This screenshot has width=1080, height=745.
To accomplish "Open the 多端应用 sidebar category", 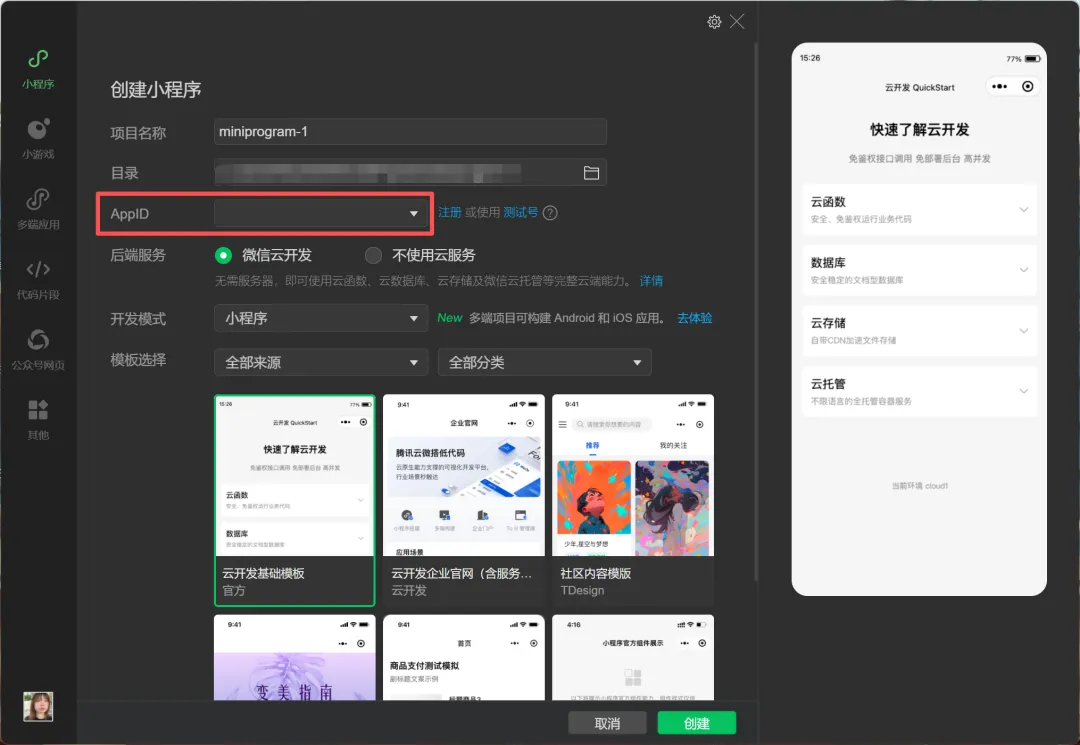I will coord(38,209).
